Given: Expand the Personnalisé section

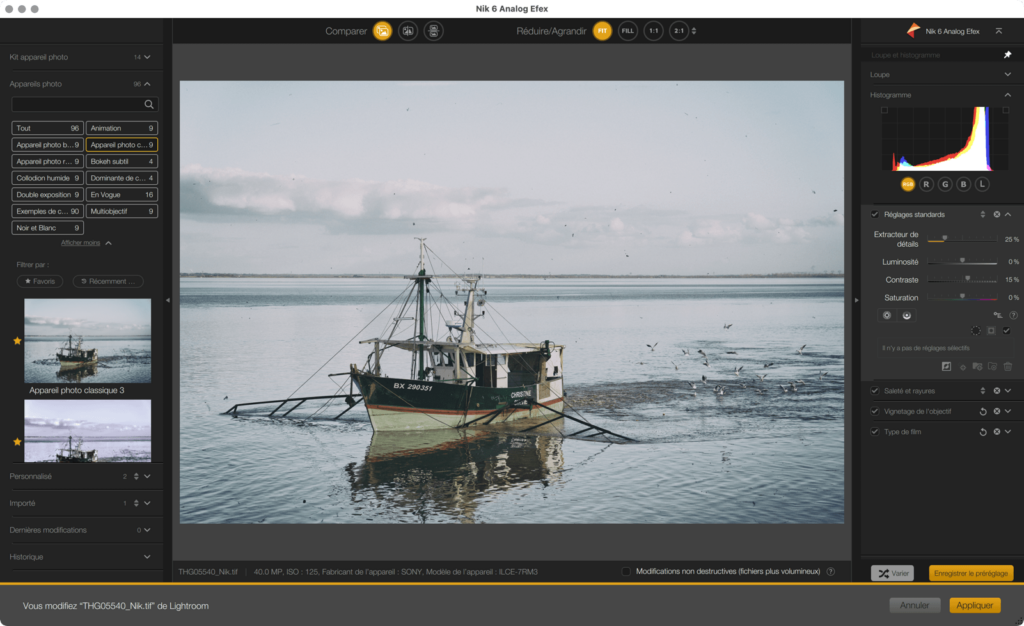Looking at the screenshot, I should point(147,477).
